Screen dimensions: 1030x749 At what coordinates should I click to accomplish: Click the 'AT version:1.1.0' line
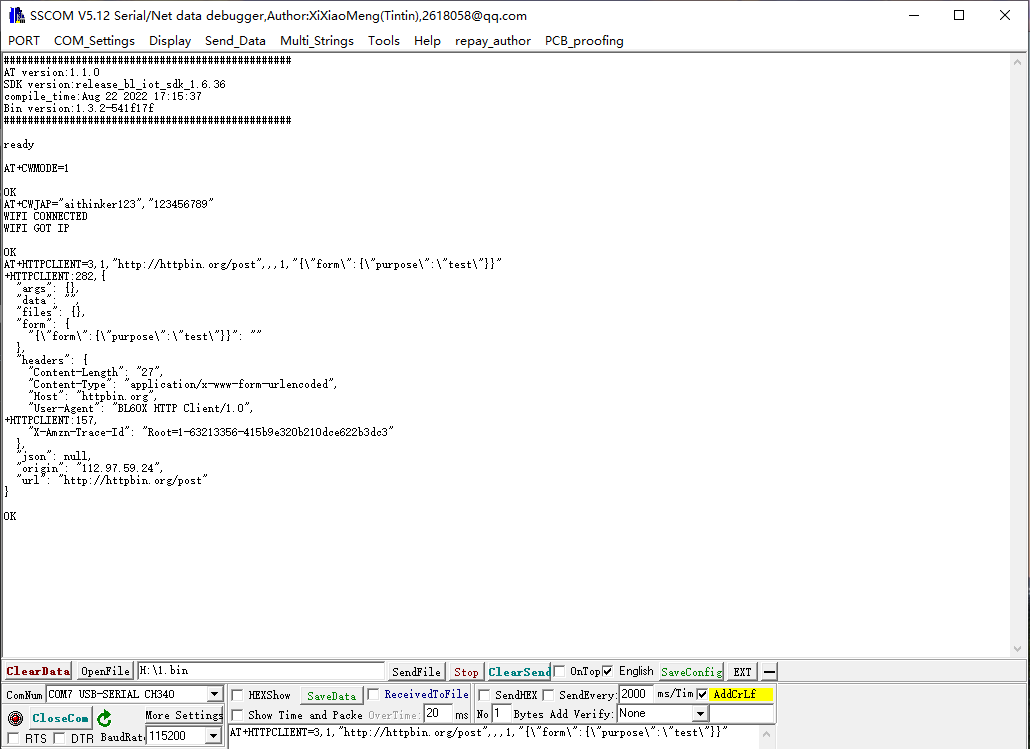click(x=51, y=72)
